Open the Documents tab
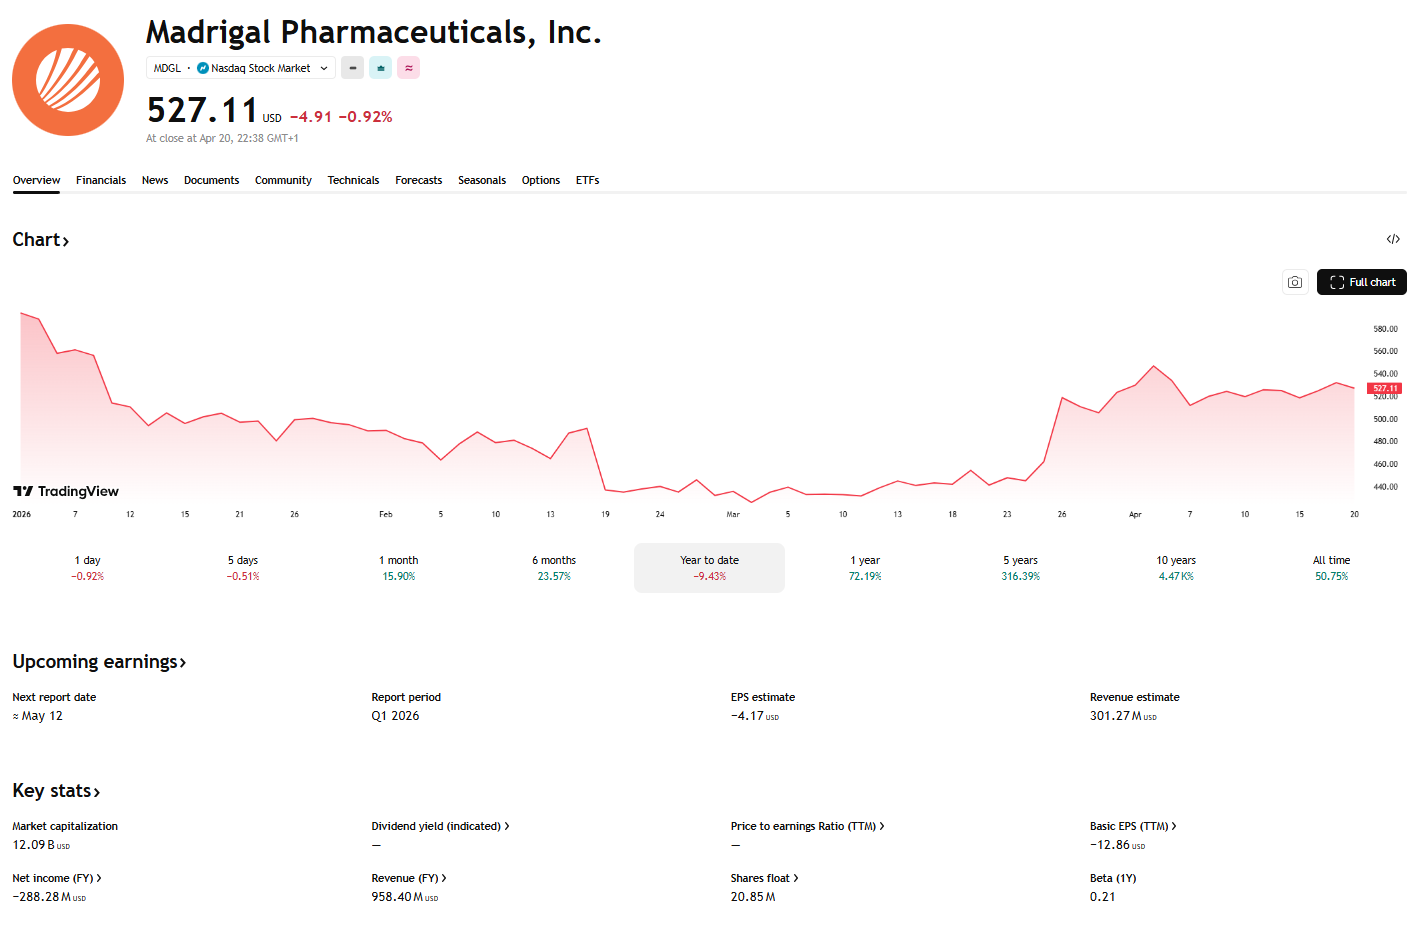This screenshot has width=1420, height=936. coord(211,180)
